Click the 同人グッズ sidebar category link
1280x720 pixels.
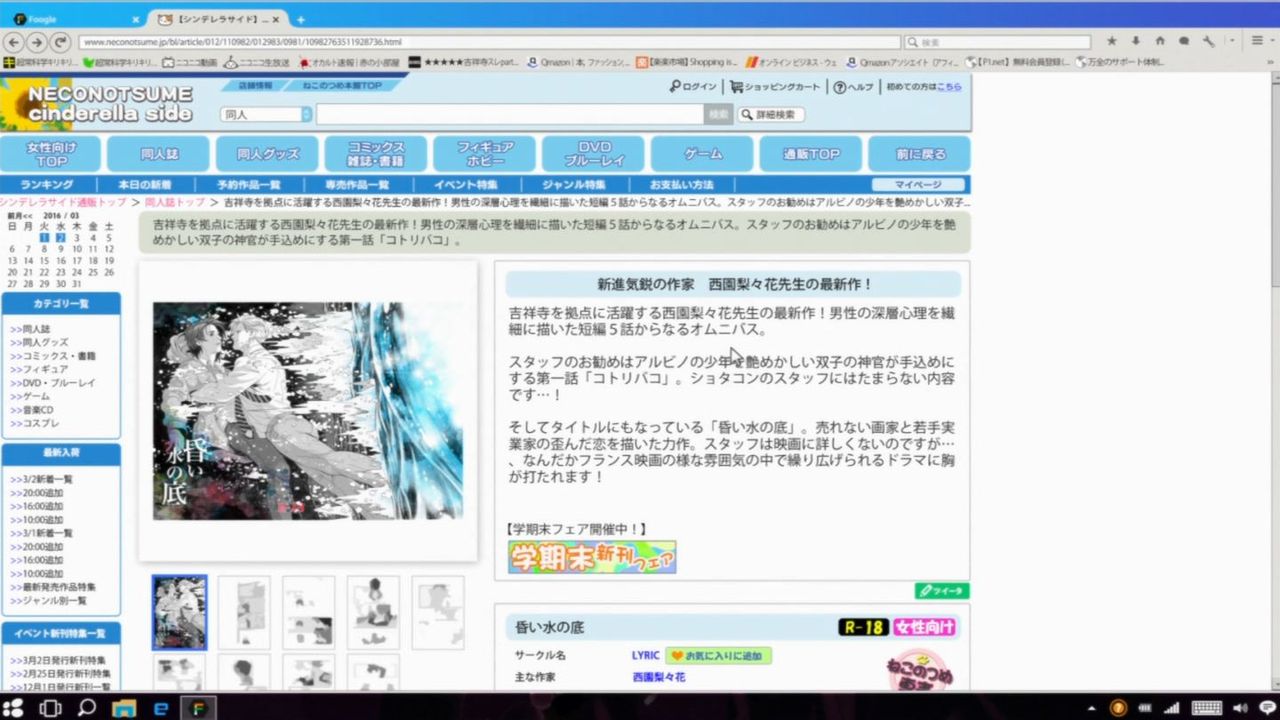45,343
